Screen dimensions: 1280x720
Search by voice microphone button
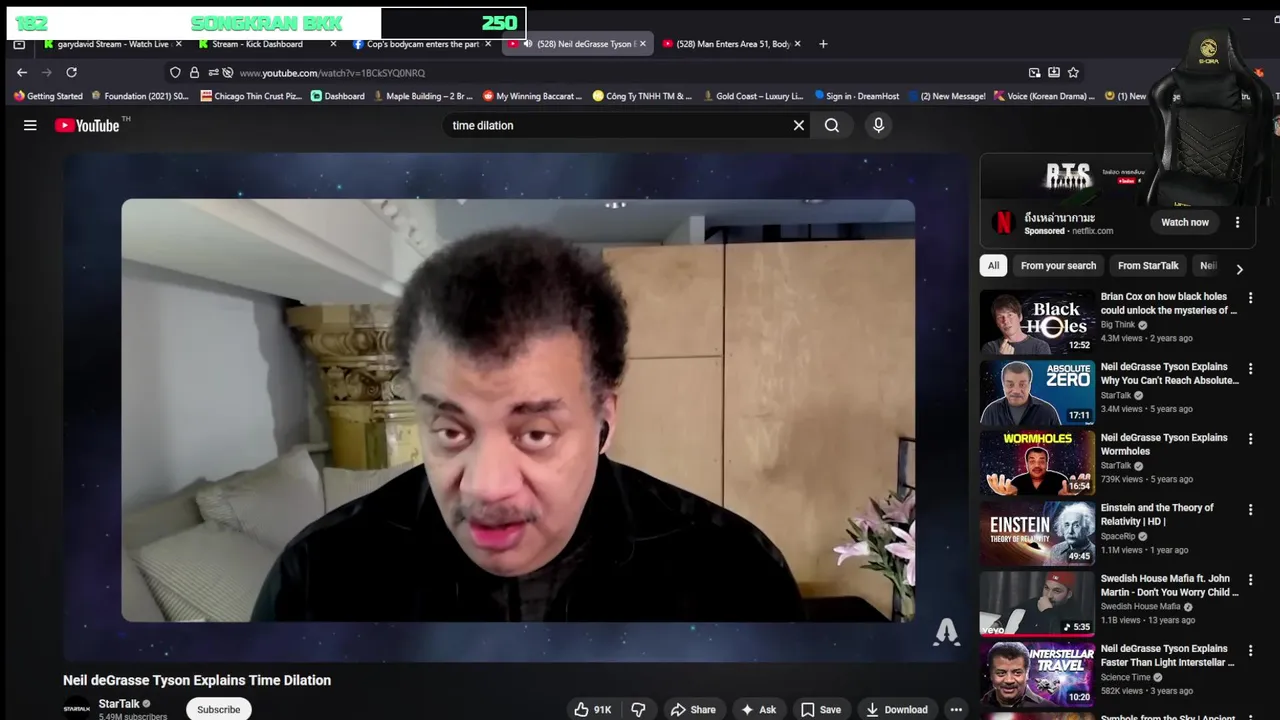[x=878, y=125]
